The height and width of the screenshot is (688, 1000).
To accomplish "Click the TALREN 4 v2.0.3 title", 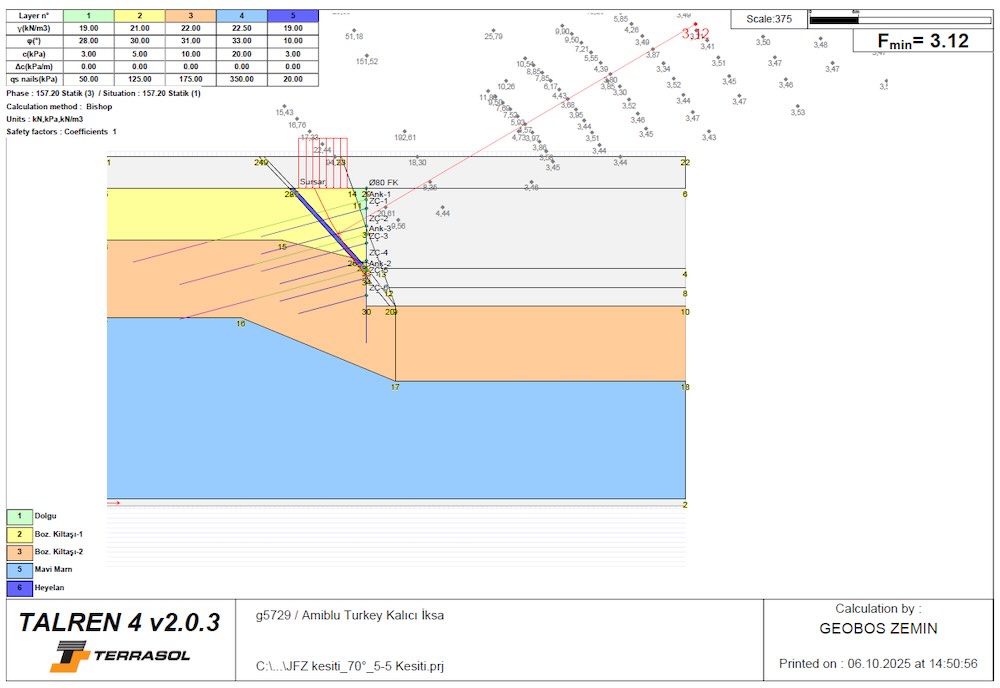I will (x=119, y=623).
